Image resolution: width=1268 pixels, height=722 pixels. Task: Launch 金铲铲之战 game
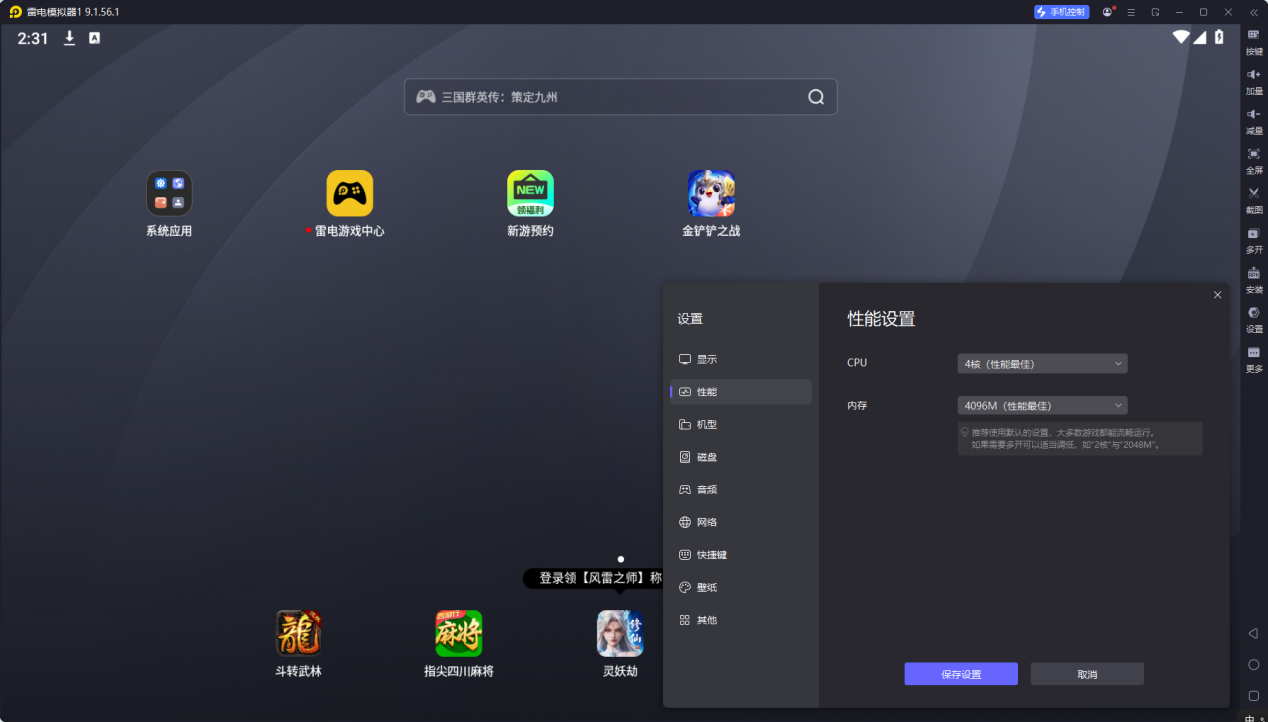pyautogui.click(x=711, y=204)
